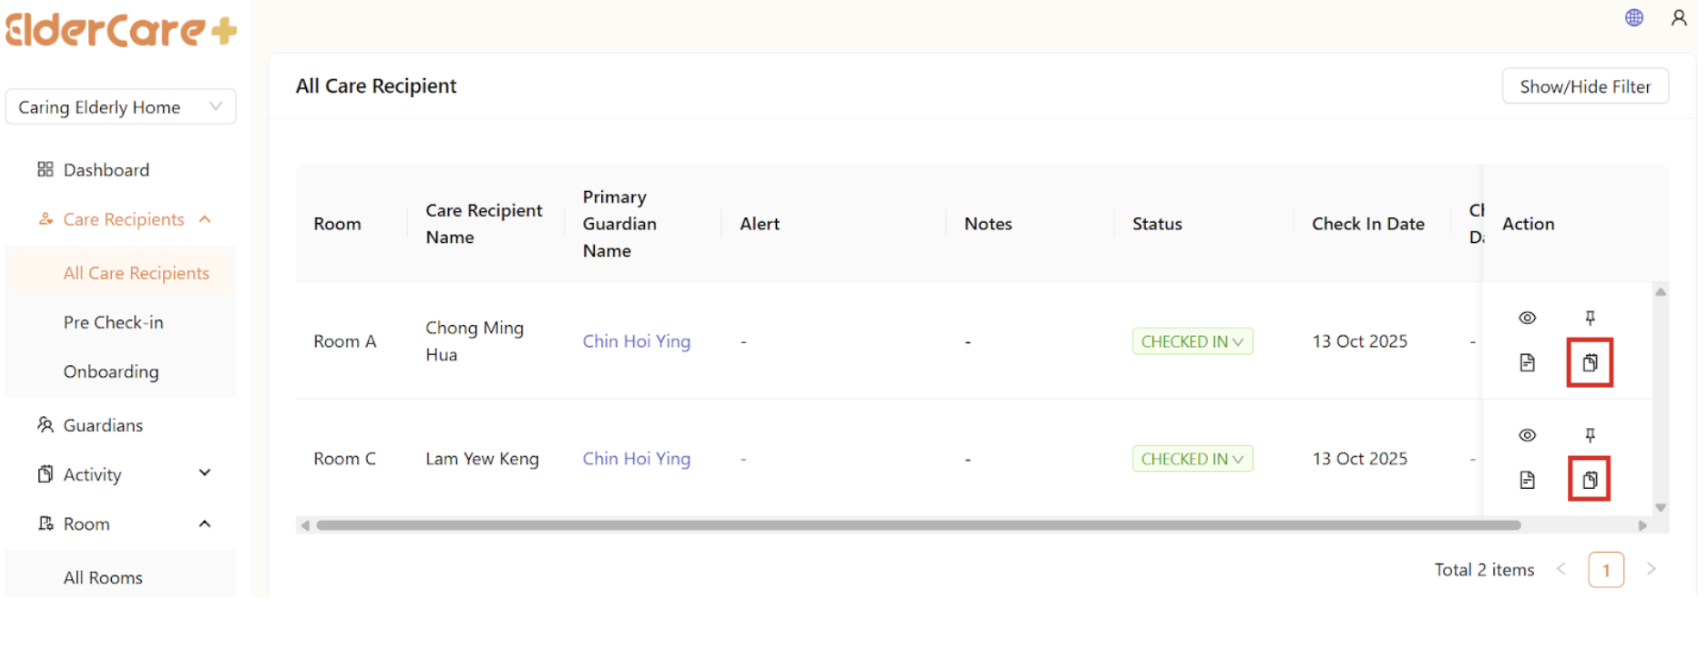Image resolution: width=1708 pixels, height=662 pixels.
Task: Click the Show/Hide Filter button
Action: coord(1584,87)
